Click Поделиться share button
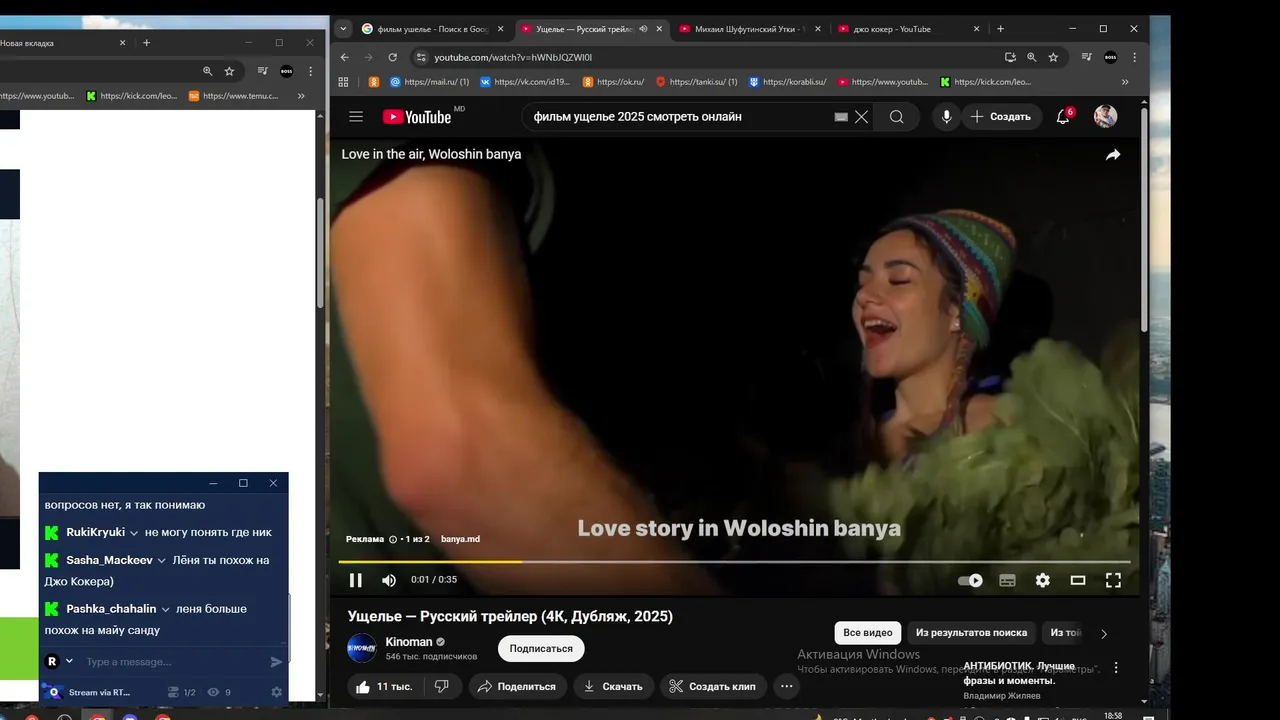 [x=517, y=687]
